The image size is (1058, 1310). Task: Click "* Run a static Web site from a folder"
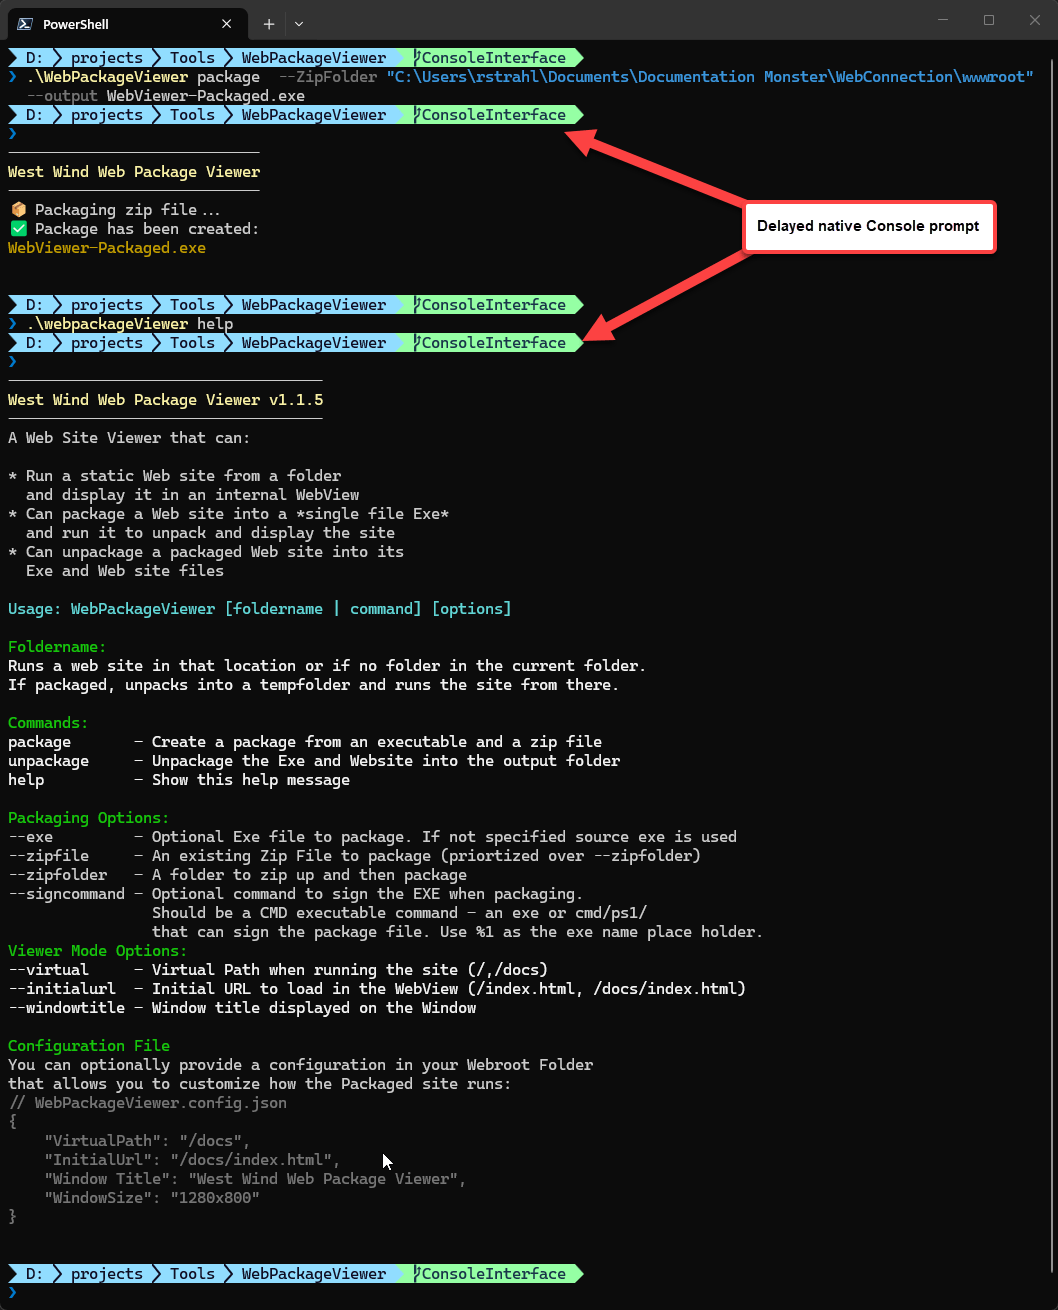coord(174,476)
